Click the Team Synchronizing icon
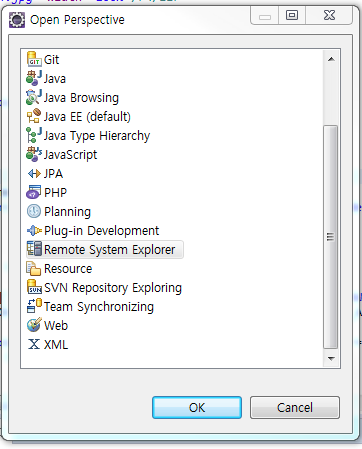The height and width of the screenshot is (449, 362). (34, 306)
